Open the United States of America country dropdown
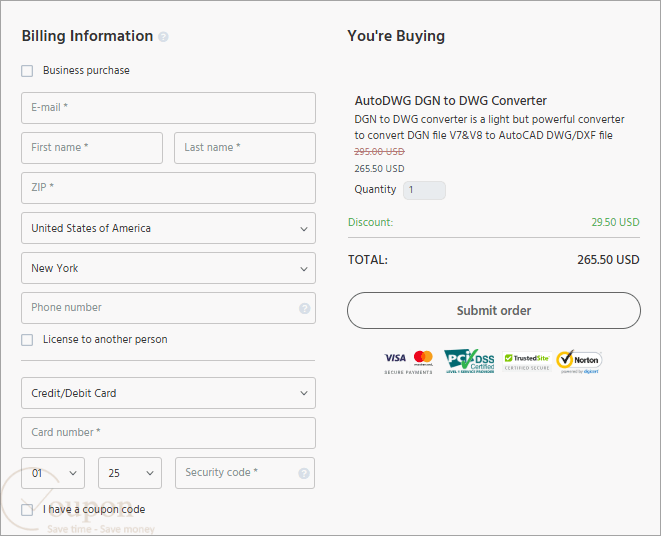 coord(168,228)
